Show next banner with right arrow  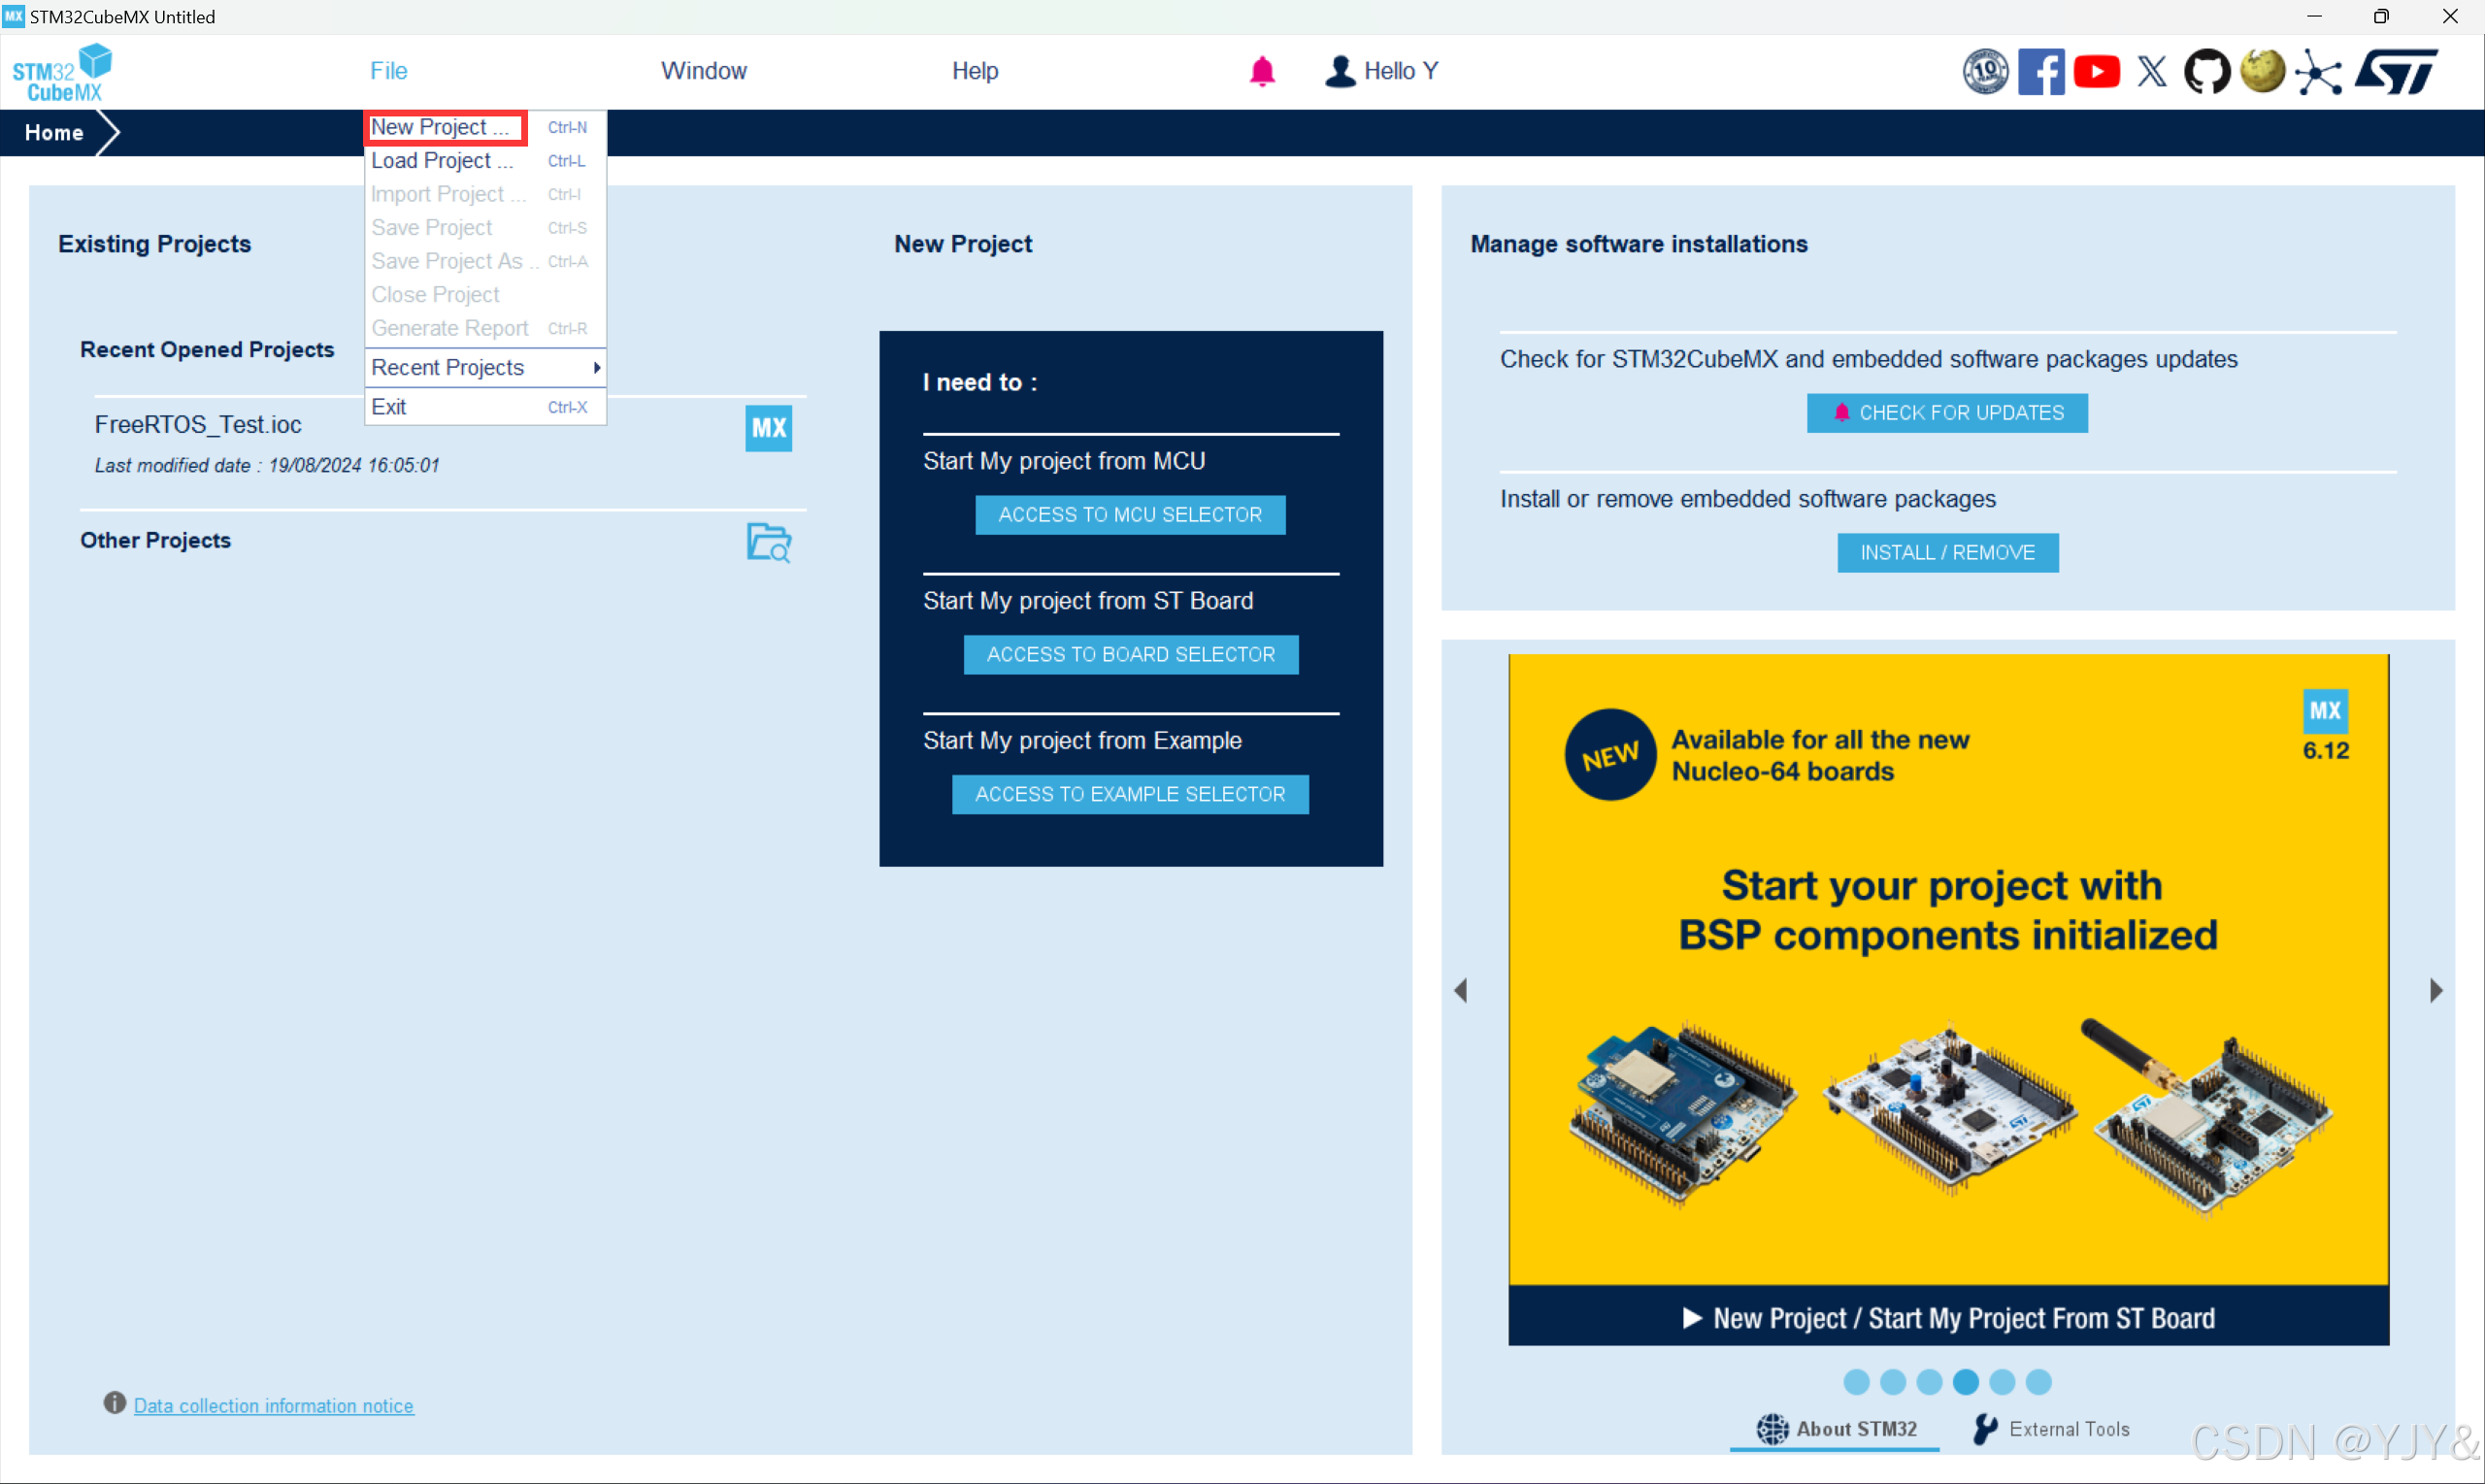(x=2436, y=990)
